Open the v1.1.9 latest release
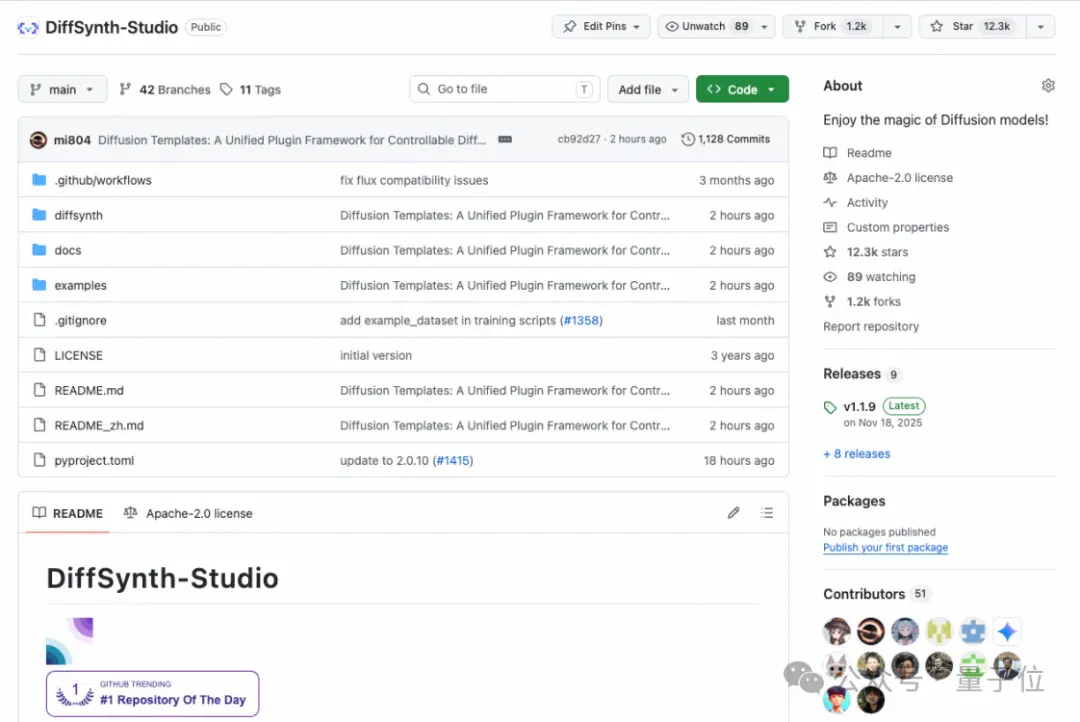The width and height of the screenshot is (1080, 722). 859,406
